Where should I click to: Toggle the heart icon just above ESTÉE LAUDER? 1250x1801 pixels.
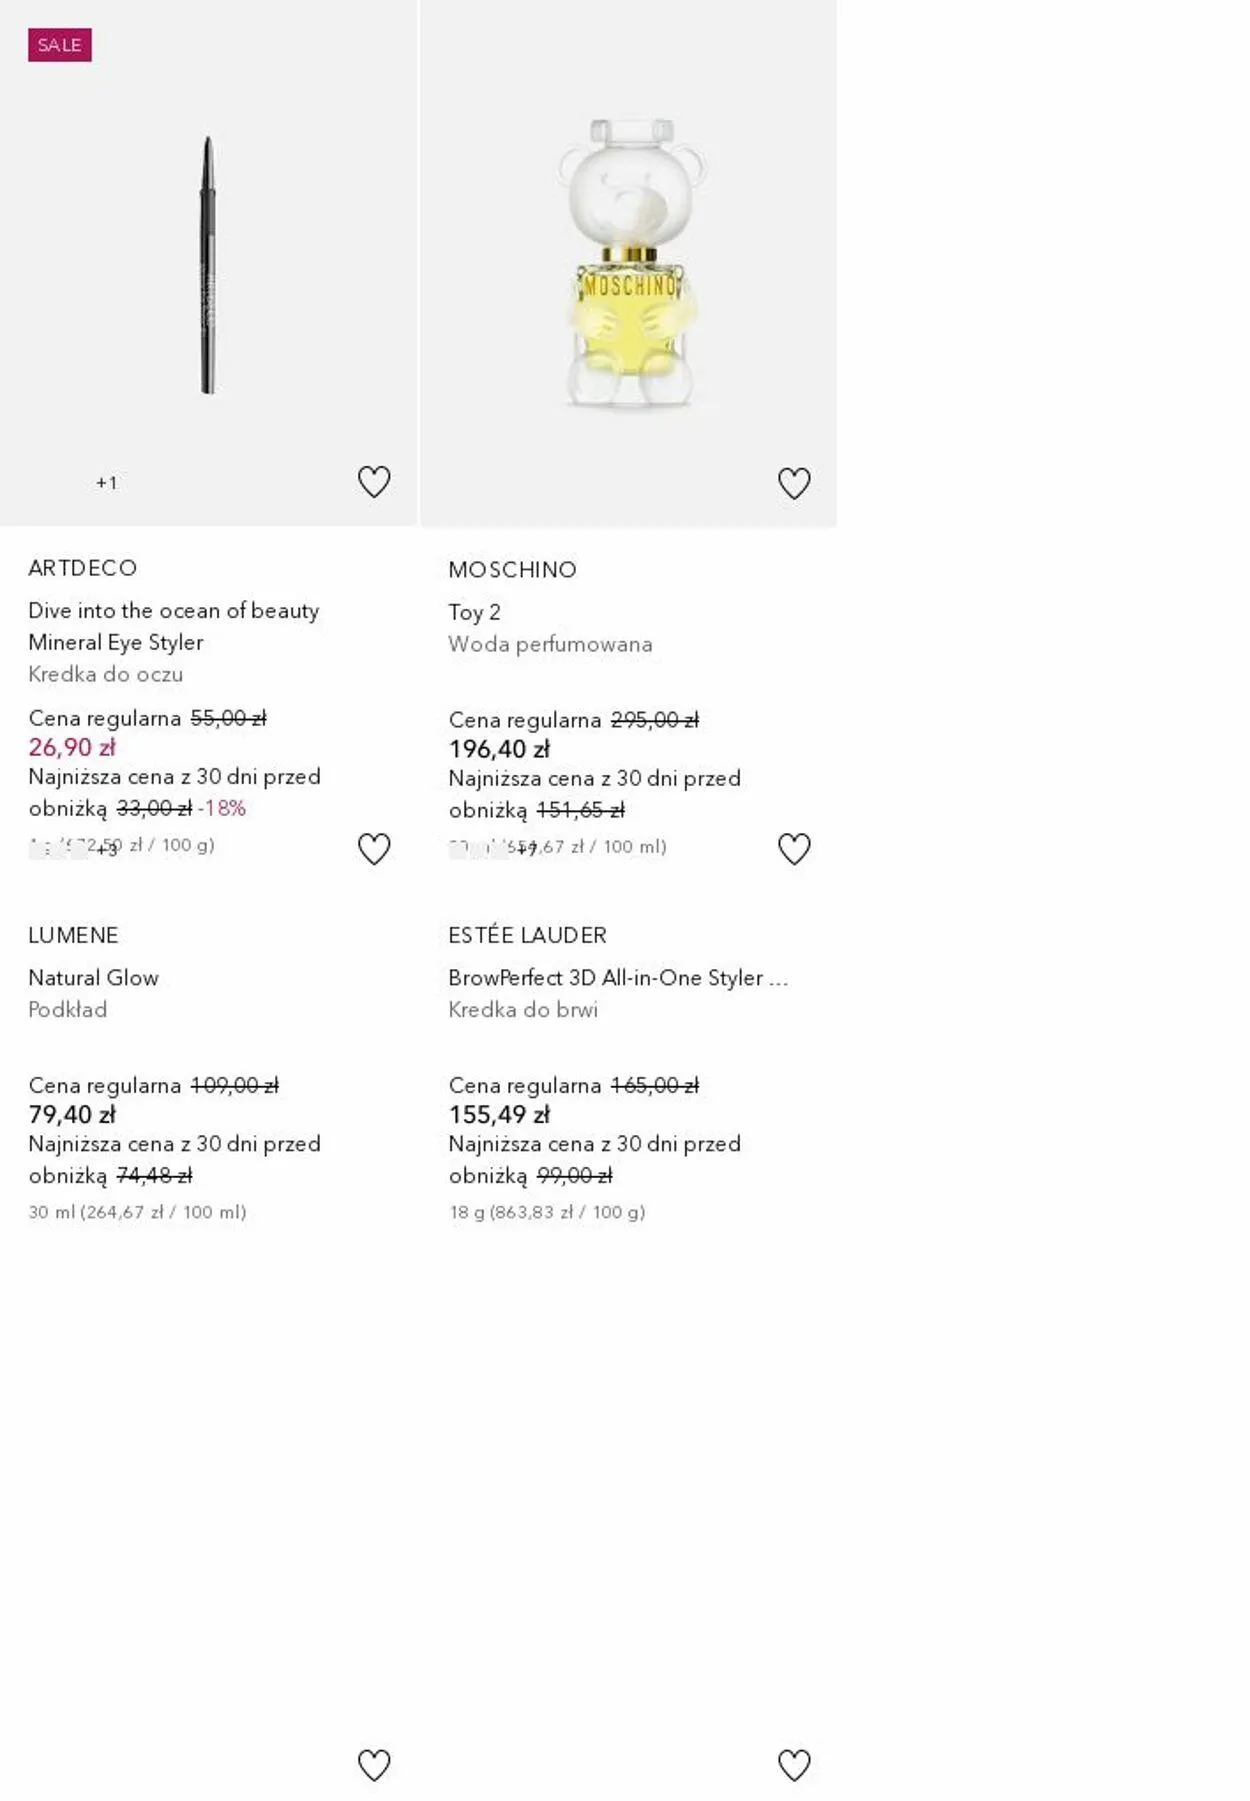point(794,849)
